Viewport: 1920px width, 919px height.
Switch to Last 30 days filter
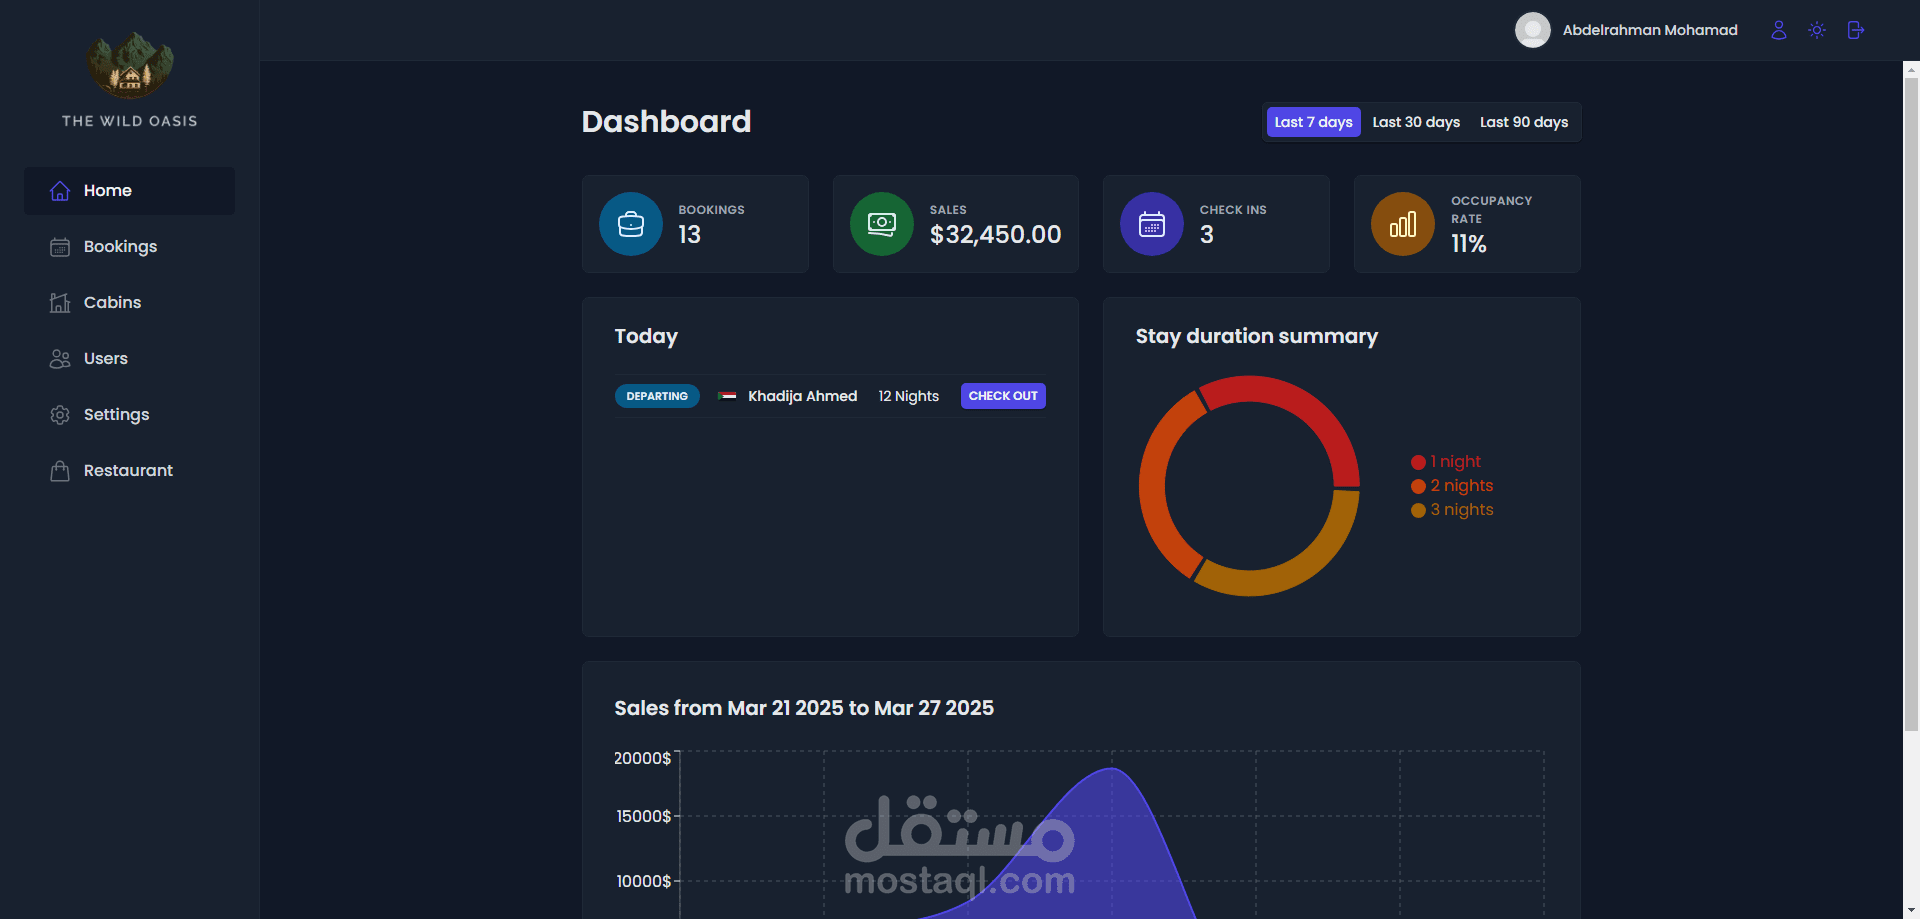(1416, 122)
